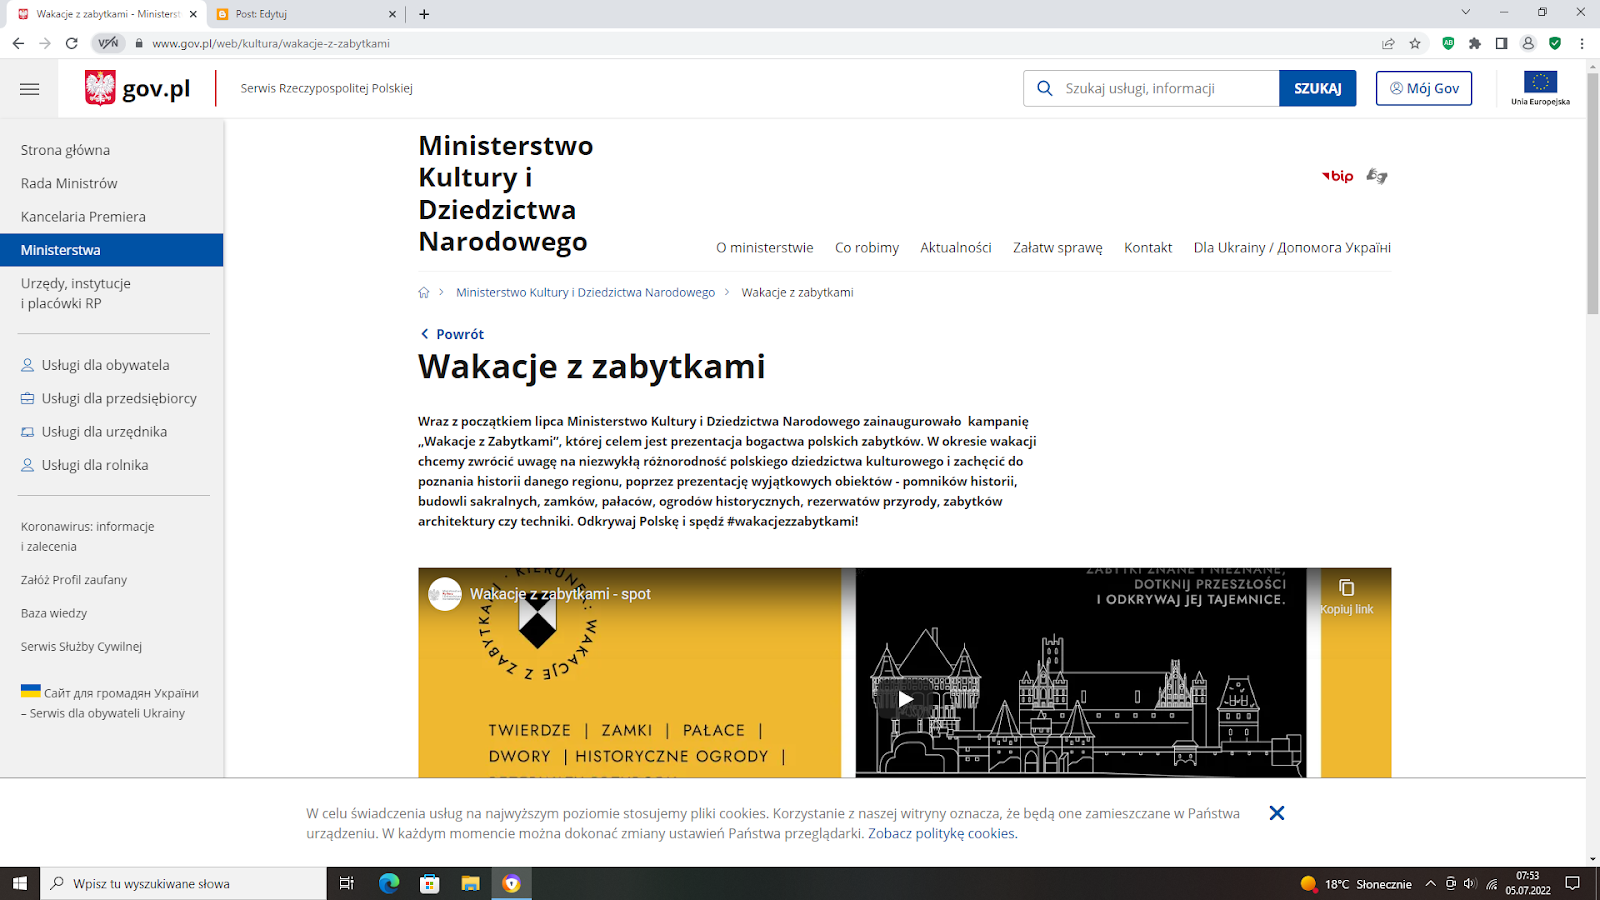
Task: Reload the page in the browser
Action: (x=72, y=43)
